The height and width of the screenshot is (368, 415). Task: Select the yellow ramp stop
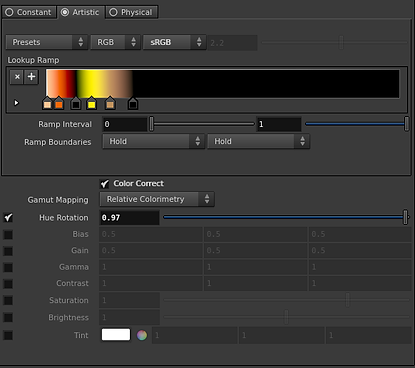(x=91, y=103)
